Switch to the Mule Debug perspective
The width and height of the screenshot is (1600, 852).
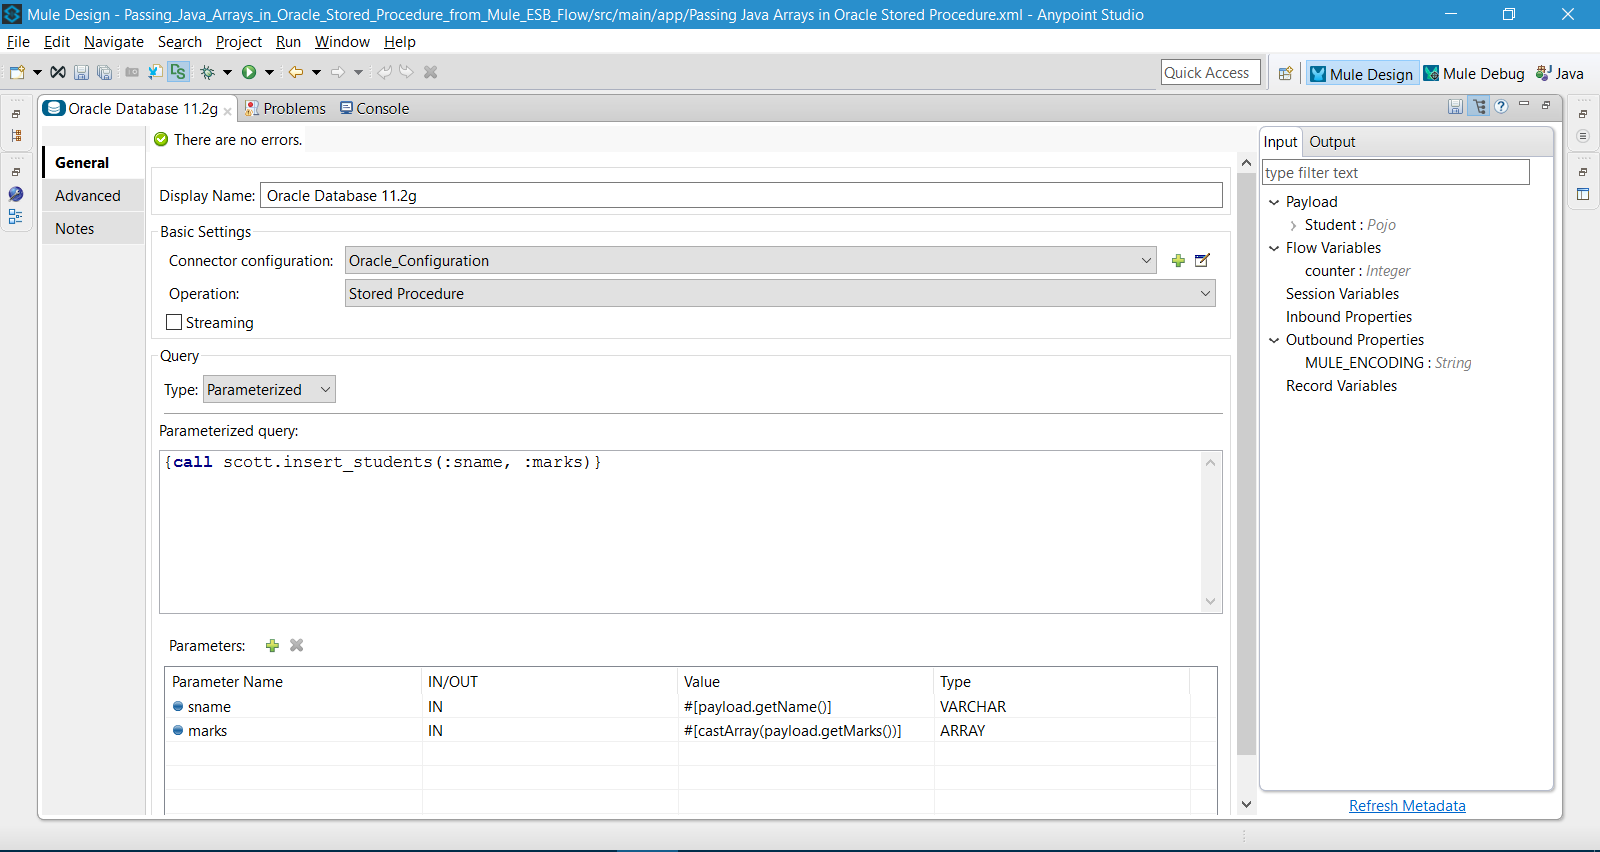click(x=1474, y=73)
